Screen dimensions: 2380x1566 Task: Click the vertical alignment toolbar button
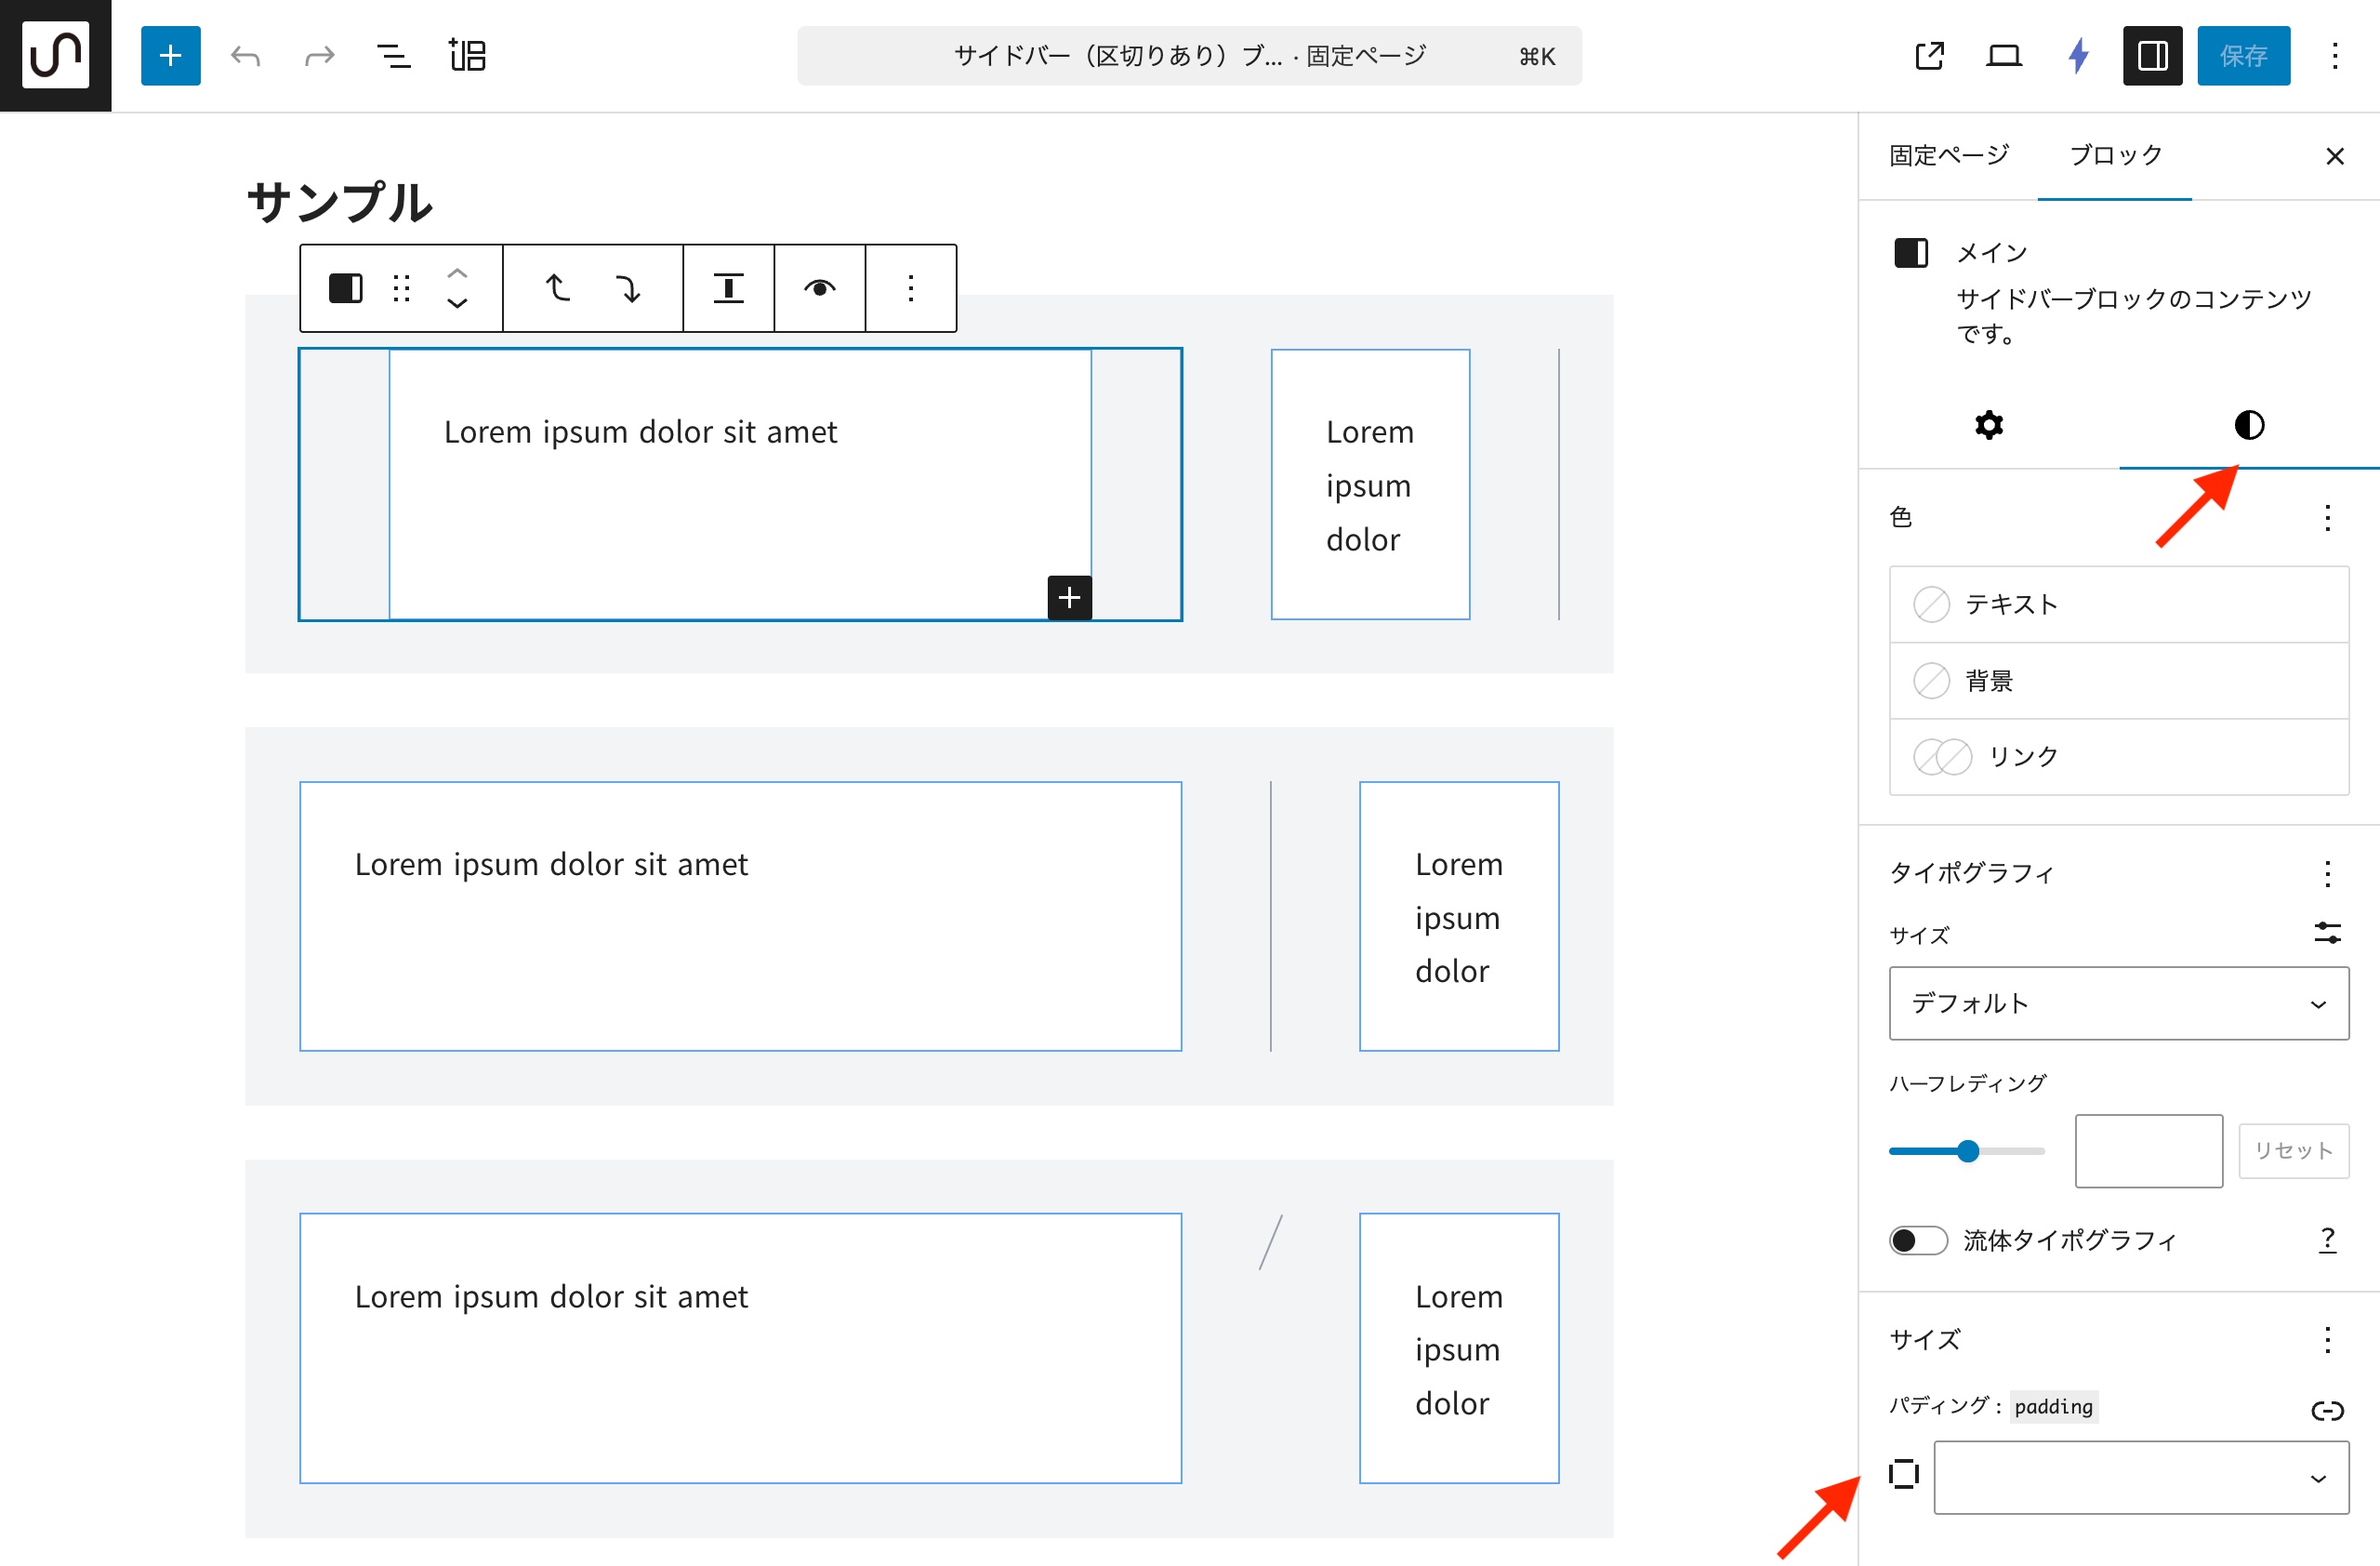(x=728, y=288)
